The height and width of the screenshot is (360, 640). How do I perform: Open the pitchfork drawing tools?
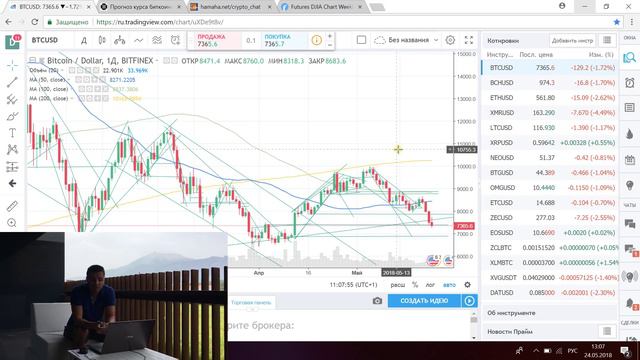point(12,99)
